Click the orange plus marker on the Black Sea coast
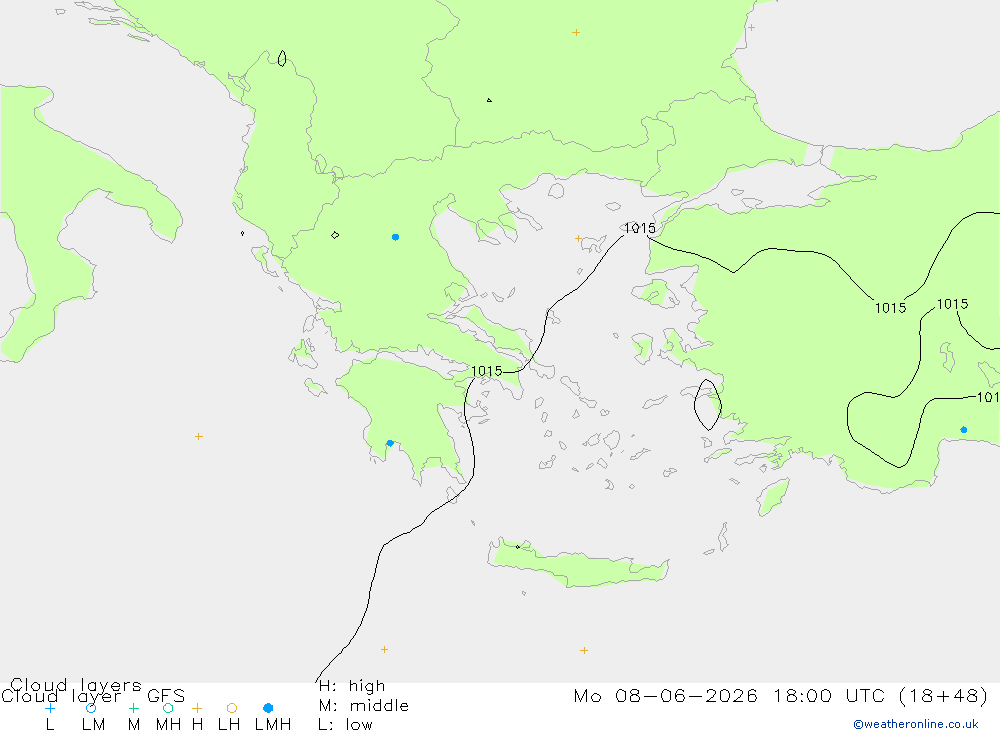This screenshot has height=733, width=1000. pos(751,27)
